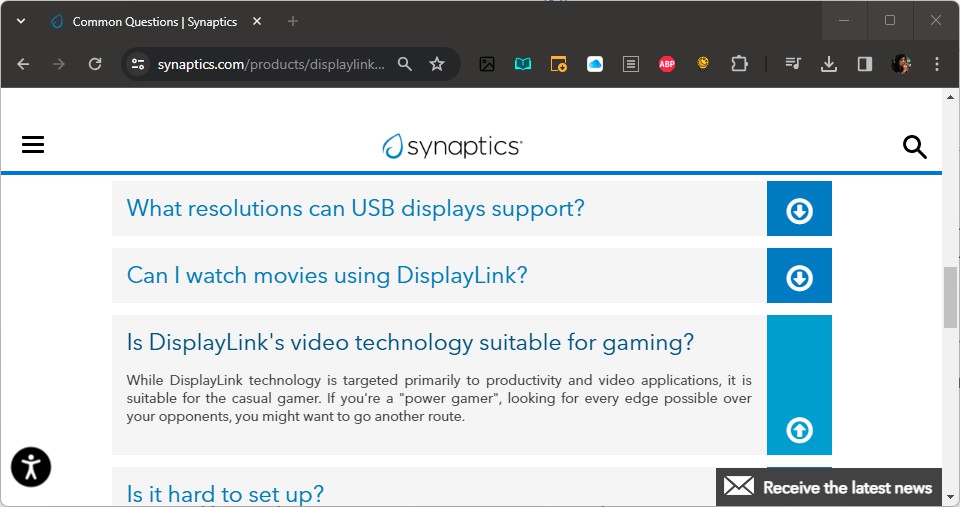The width and height of the screenshot is (960, 507).
Task: Open a new browser tab
Action: click(293, 21)
